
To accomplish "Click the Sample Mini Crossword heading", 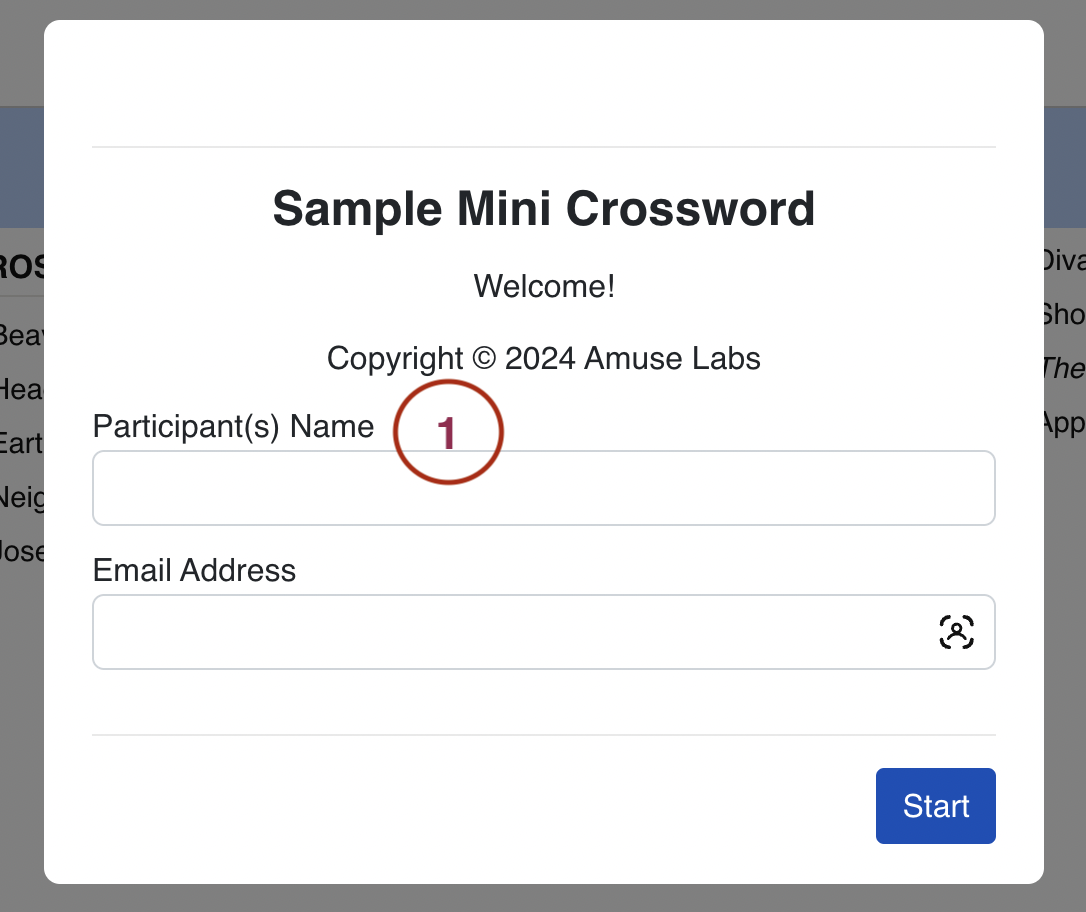I will (544, 209).
